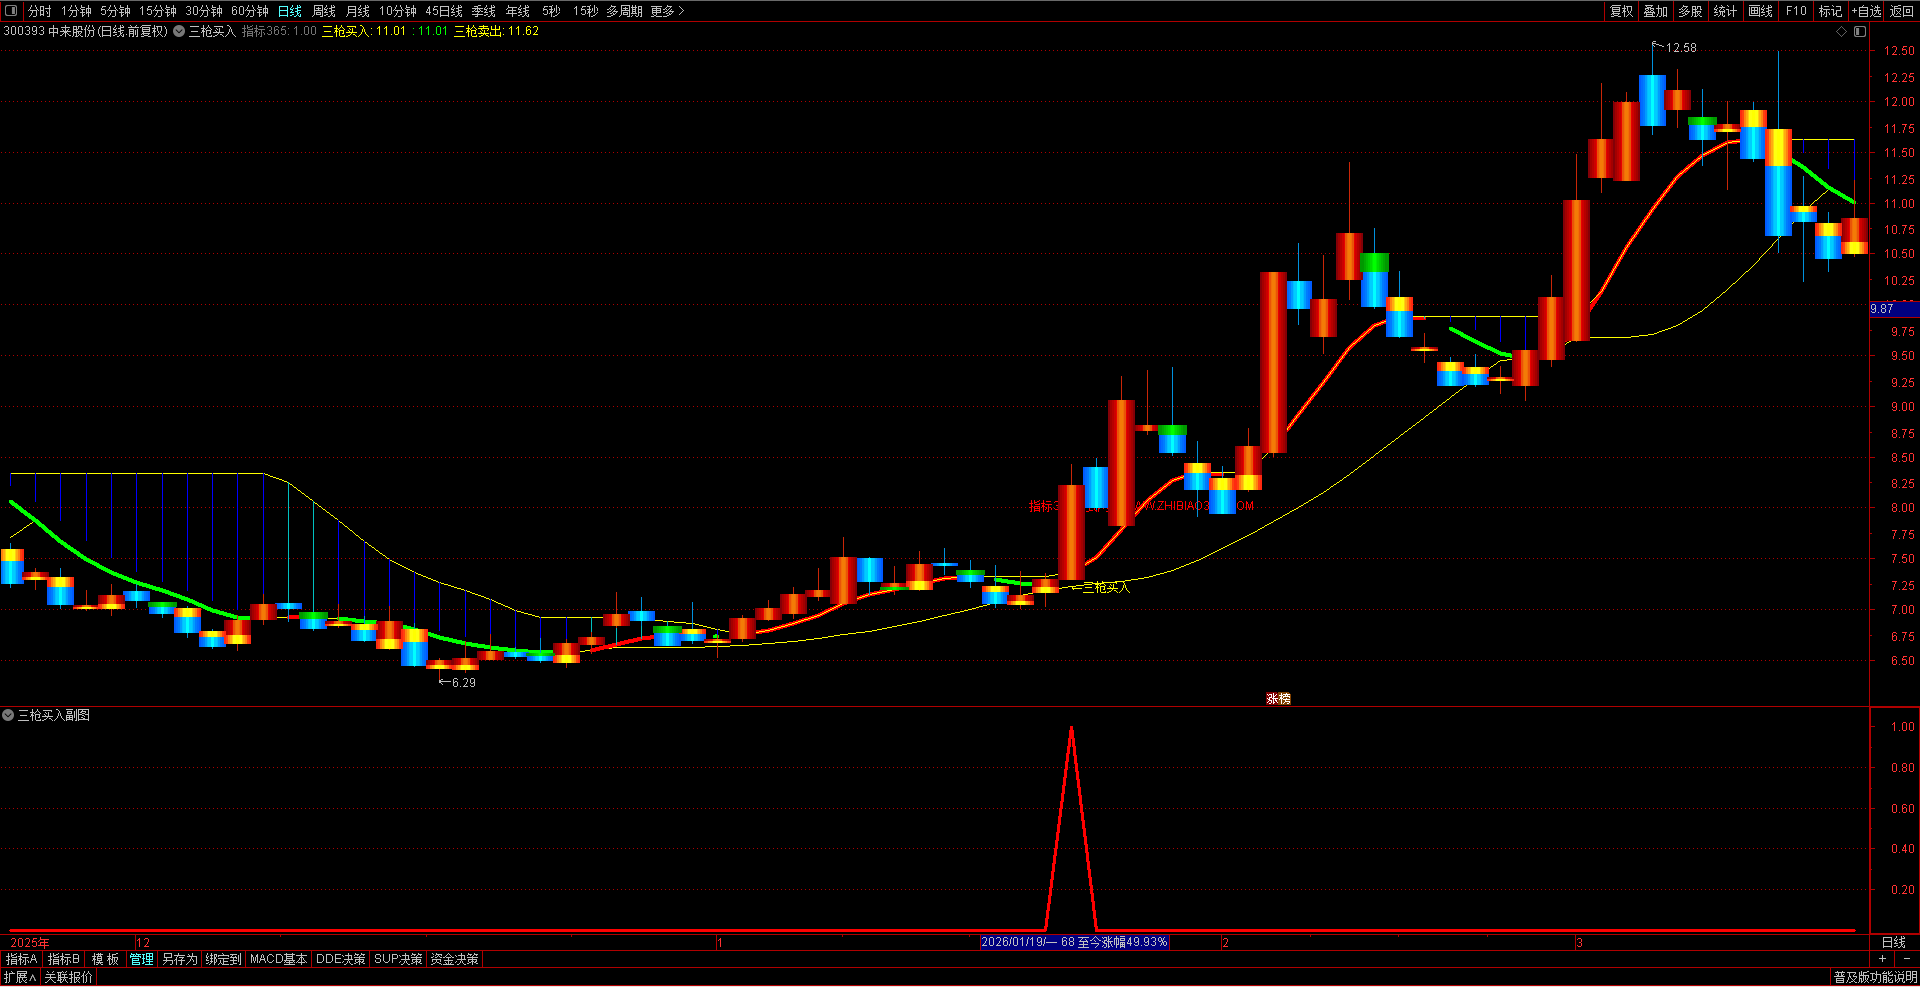Click the 叠加 overlay button

click(x=1656, y=11)
